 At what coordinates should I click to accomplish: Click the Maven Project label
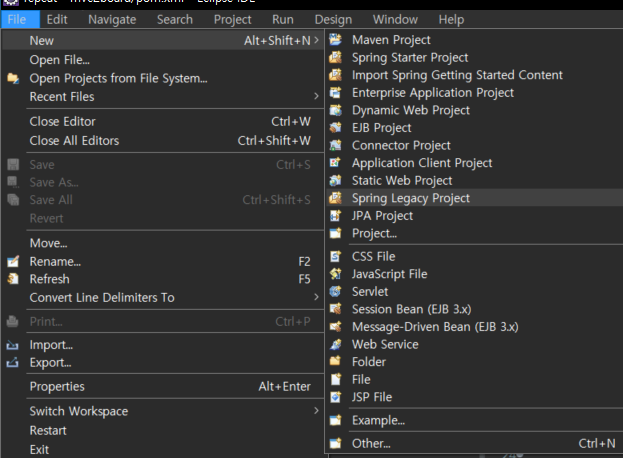tap(391, 40)
